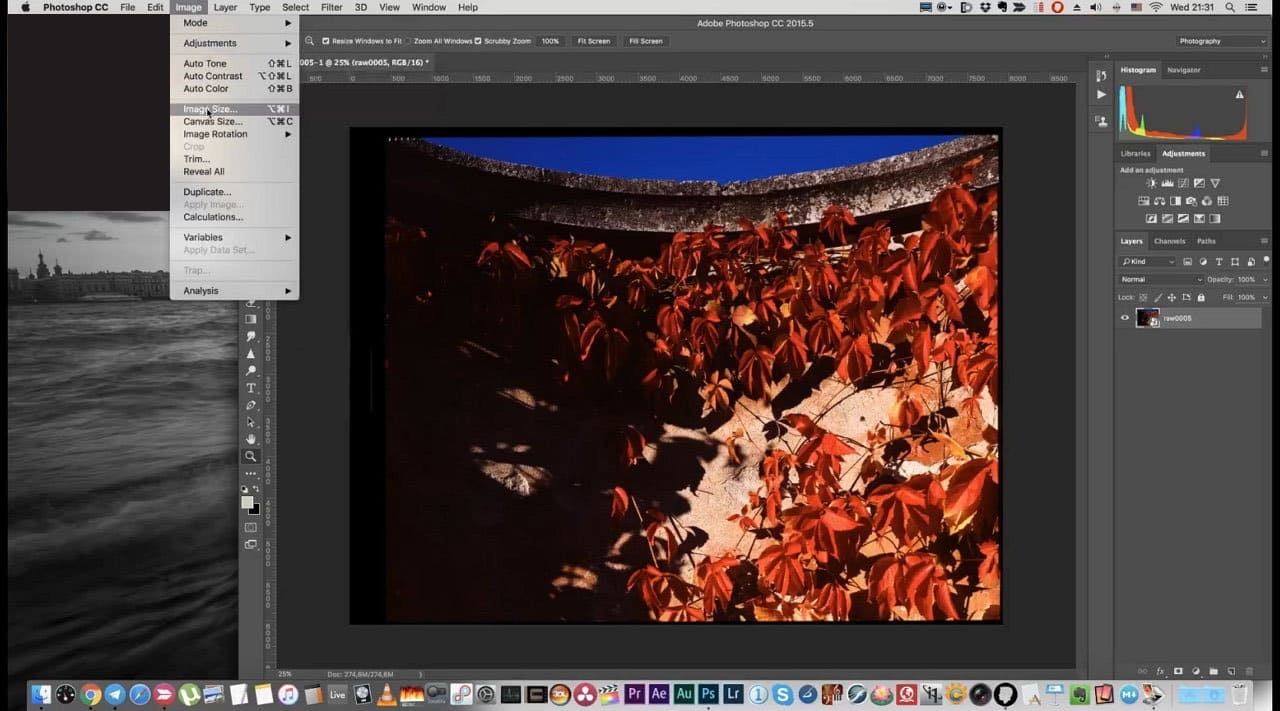The height and width of the screenshot is (711, 1280).
Task: Add an Invert adjustment
Action: tap(1151, 218)
